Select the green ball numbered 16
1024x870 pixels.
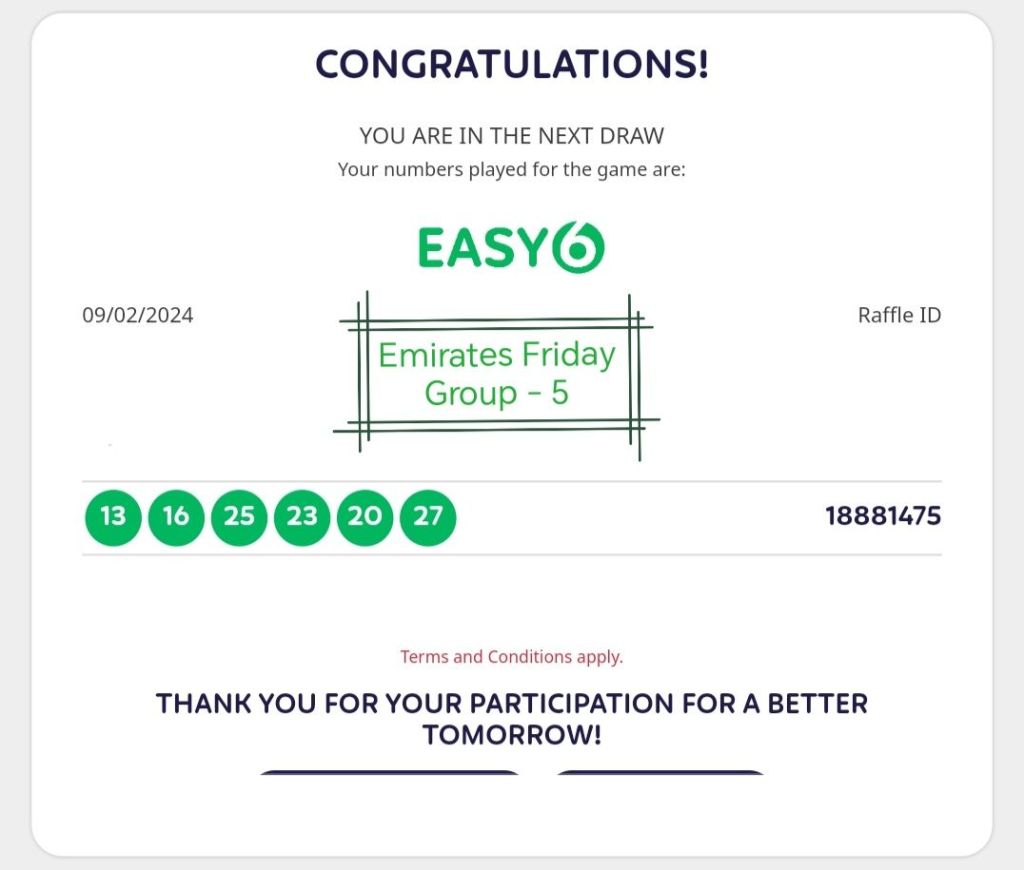point(176,517)
